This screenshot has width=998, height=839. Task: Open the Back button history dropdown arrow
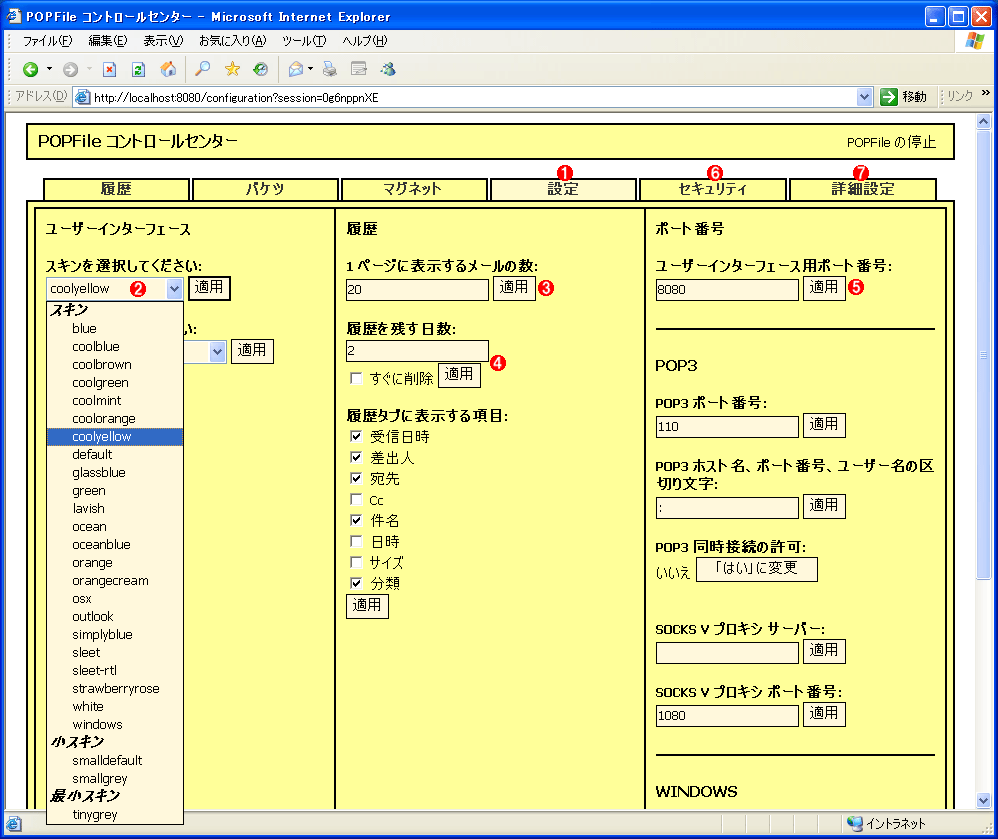(x=49, y=69)
